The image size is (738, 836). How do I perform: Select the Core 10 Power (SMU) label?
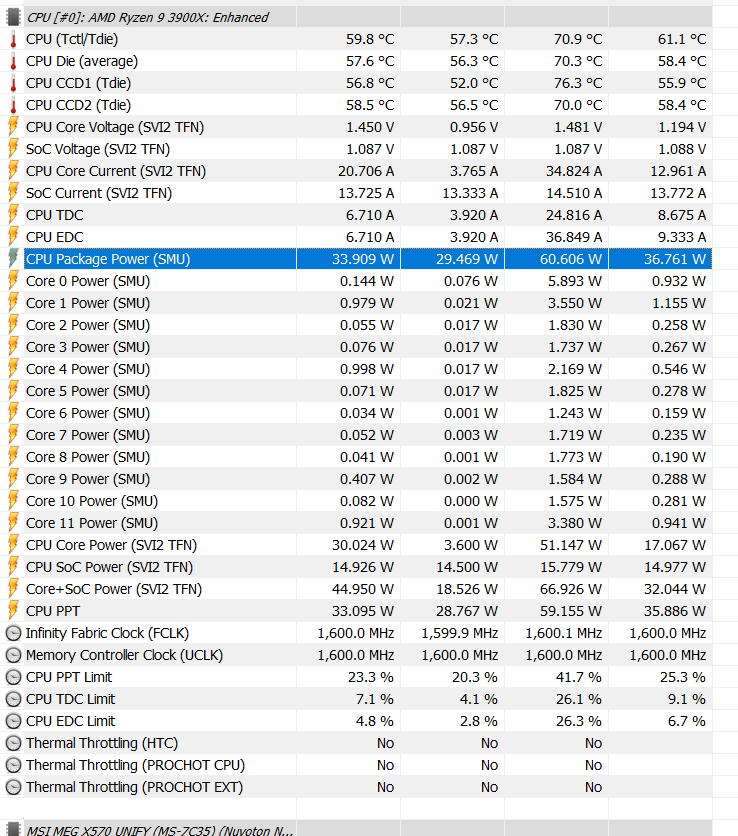[x=92, y=501]
